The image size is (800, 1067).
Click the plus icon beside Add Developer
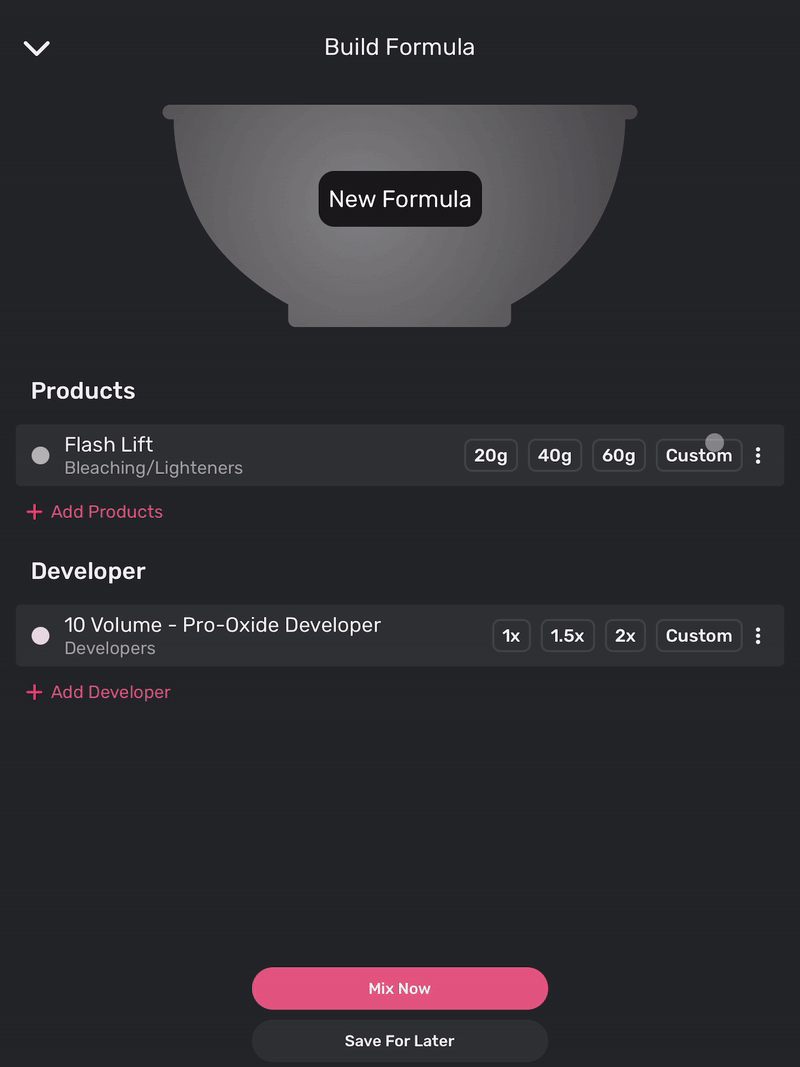[34, 692]
